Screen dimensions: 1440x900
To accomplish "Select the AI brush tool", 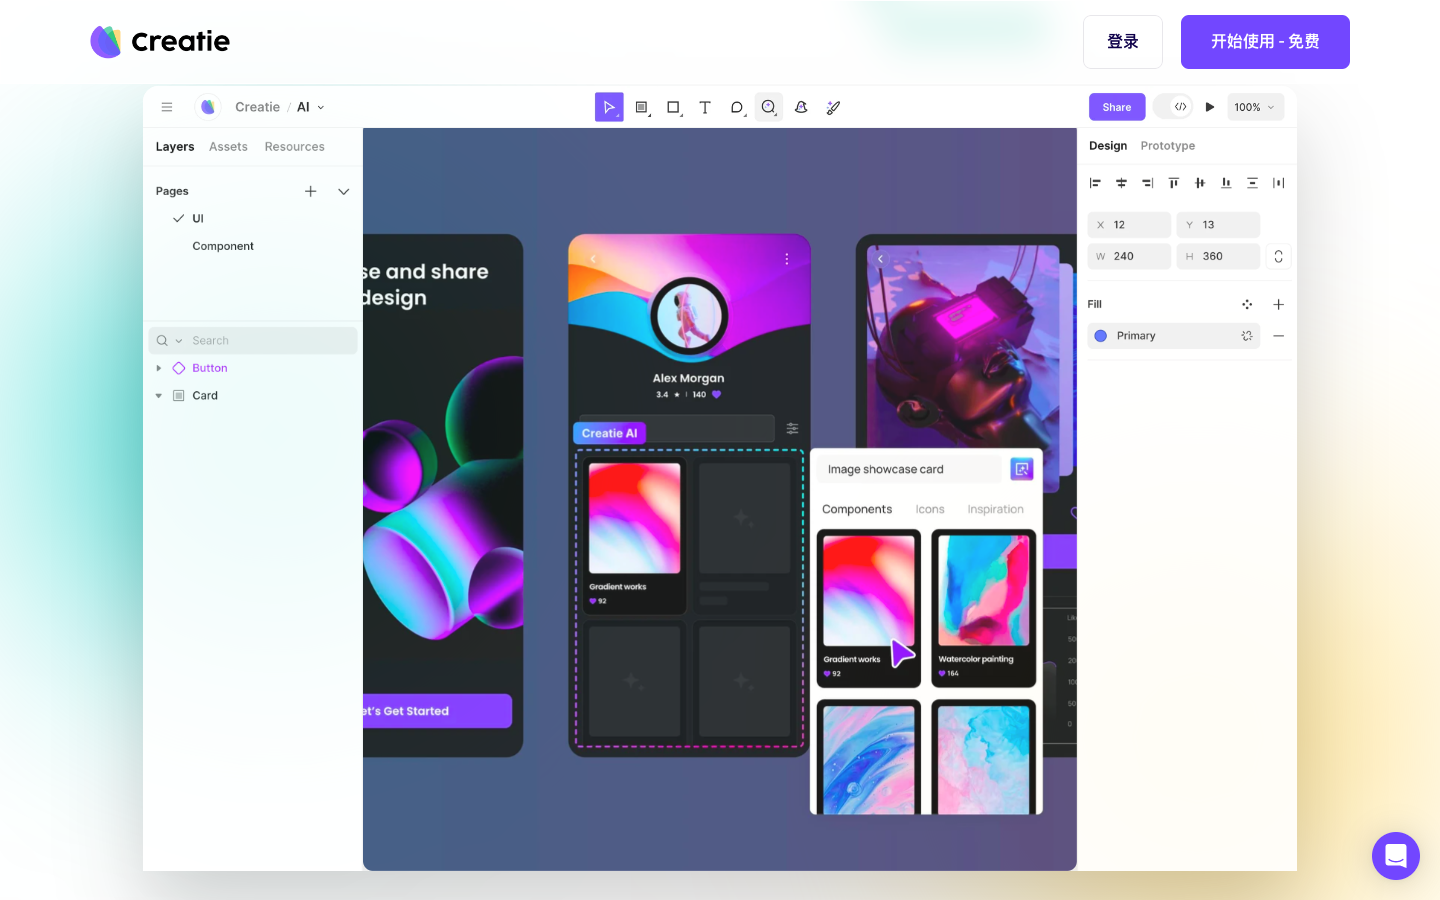I will tap(833, 107).
